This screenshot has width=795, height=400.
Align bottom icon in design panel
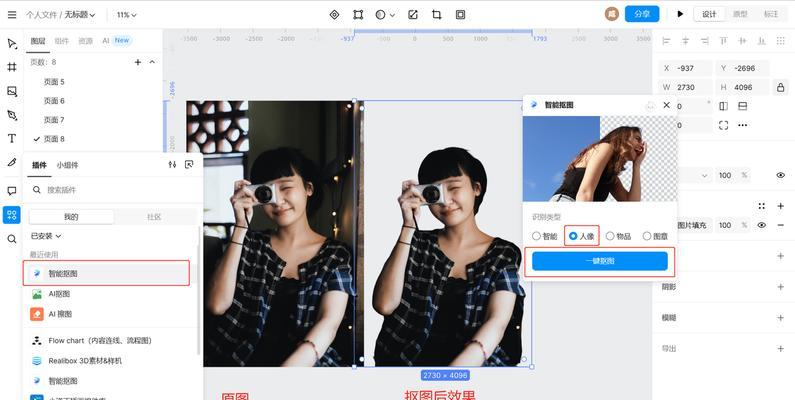coord(762,41)
